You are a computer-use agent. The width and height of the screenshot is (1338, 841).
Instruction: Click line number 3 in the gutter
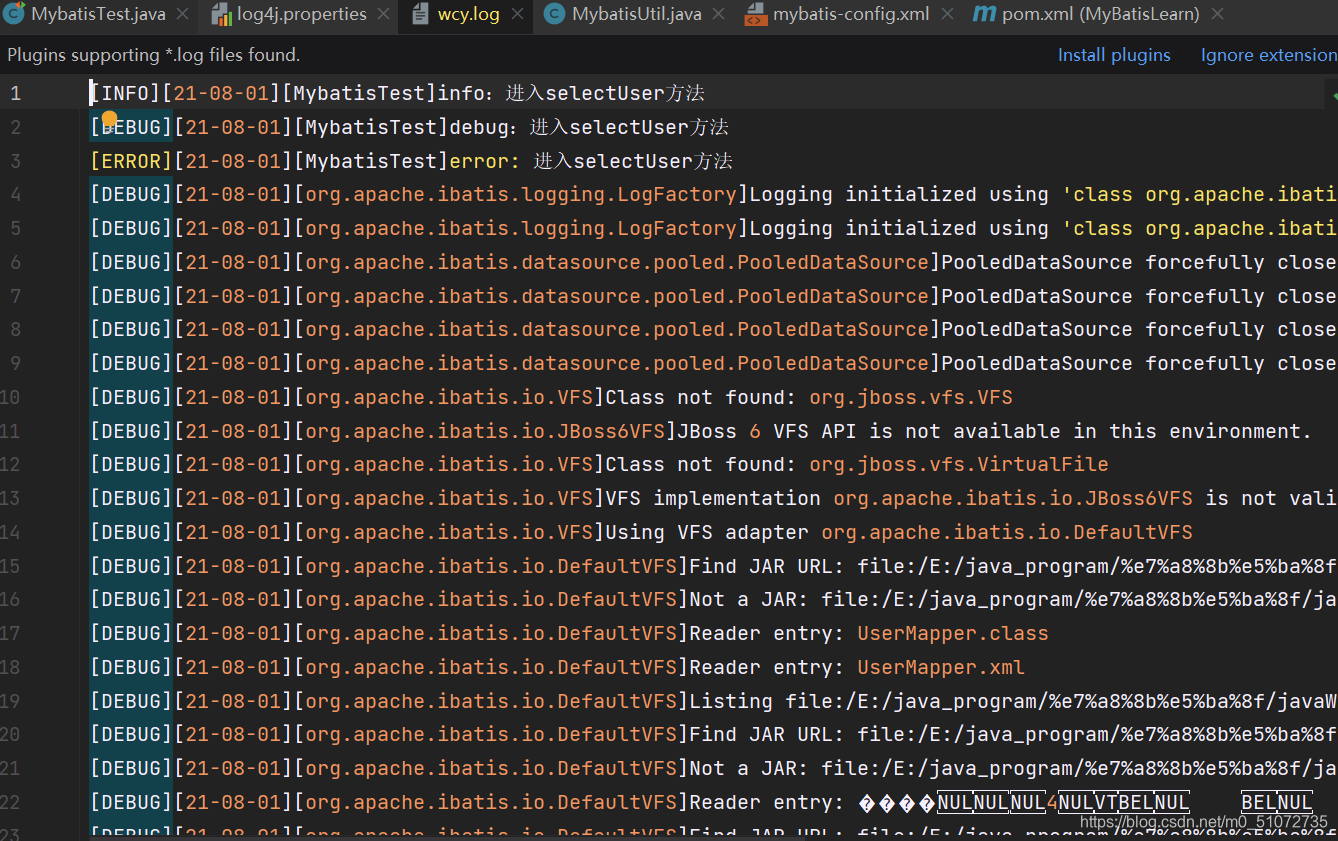[15, 161]
